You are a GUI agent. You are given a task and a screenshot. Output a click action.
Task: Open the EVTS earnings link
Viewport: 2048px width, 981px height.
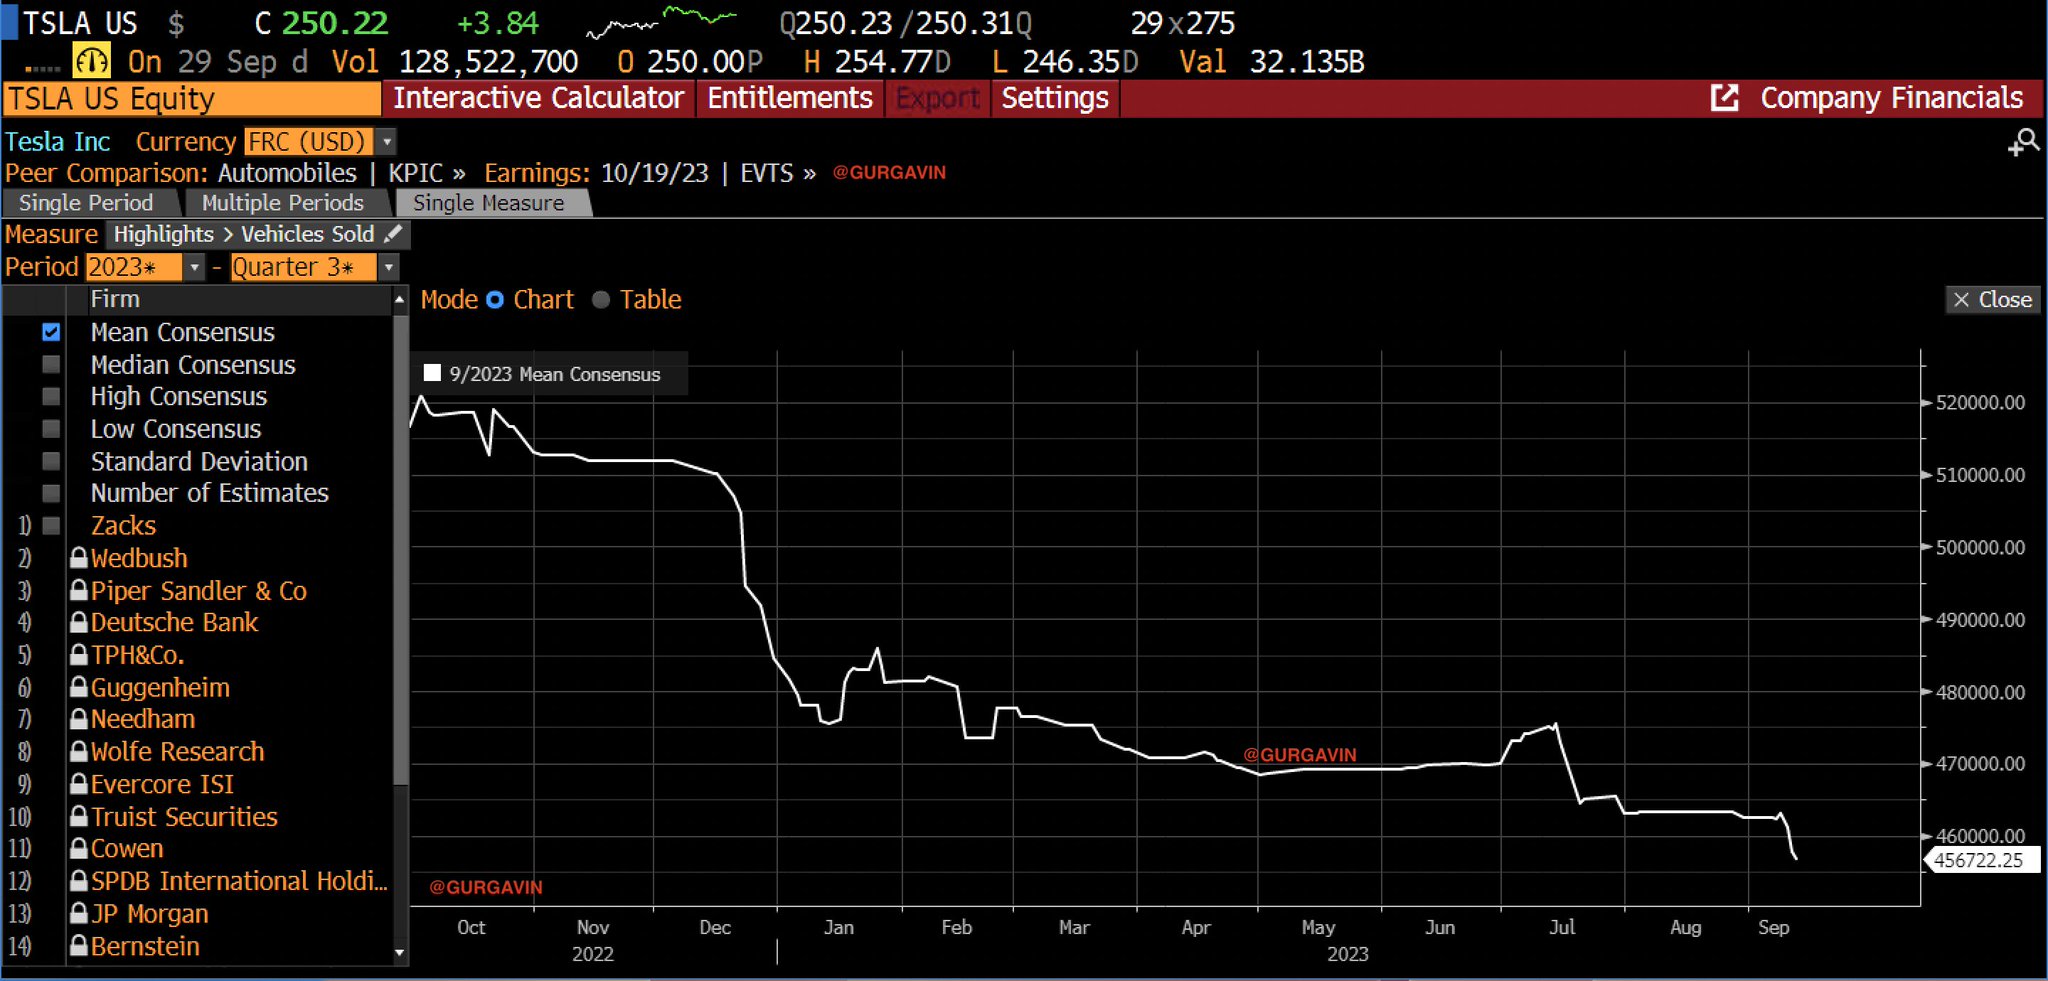pyautogui.click(x=778, y=173)
